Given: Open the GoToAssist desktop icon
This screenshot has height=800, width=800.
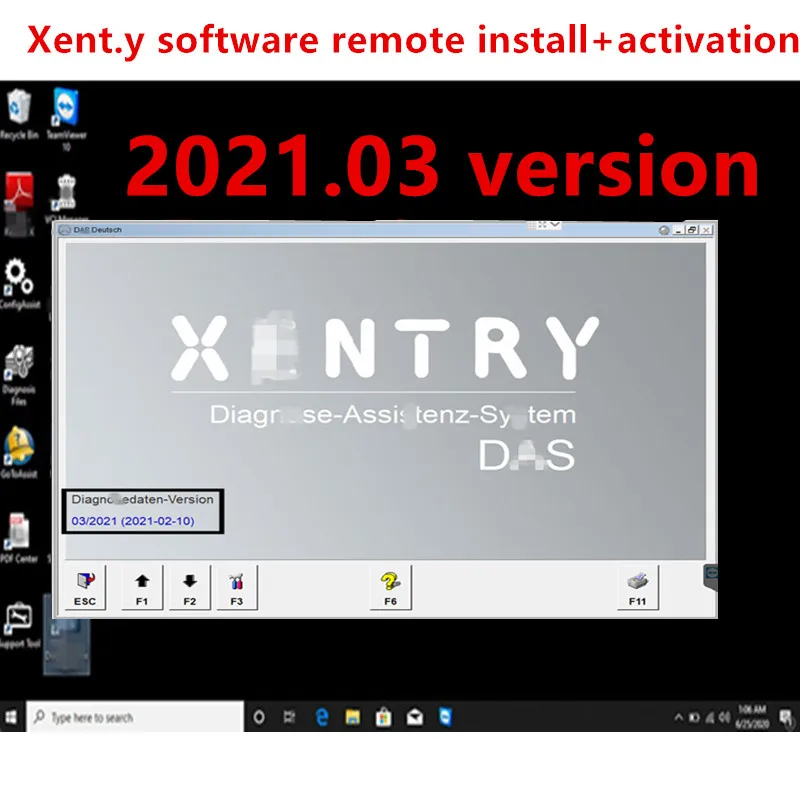Looking at the screenshot, I should pos(19,452).
